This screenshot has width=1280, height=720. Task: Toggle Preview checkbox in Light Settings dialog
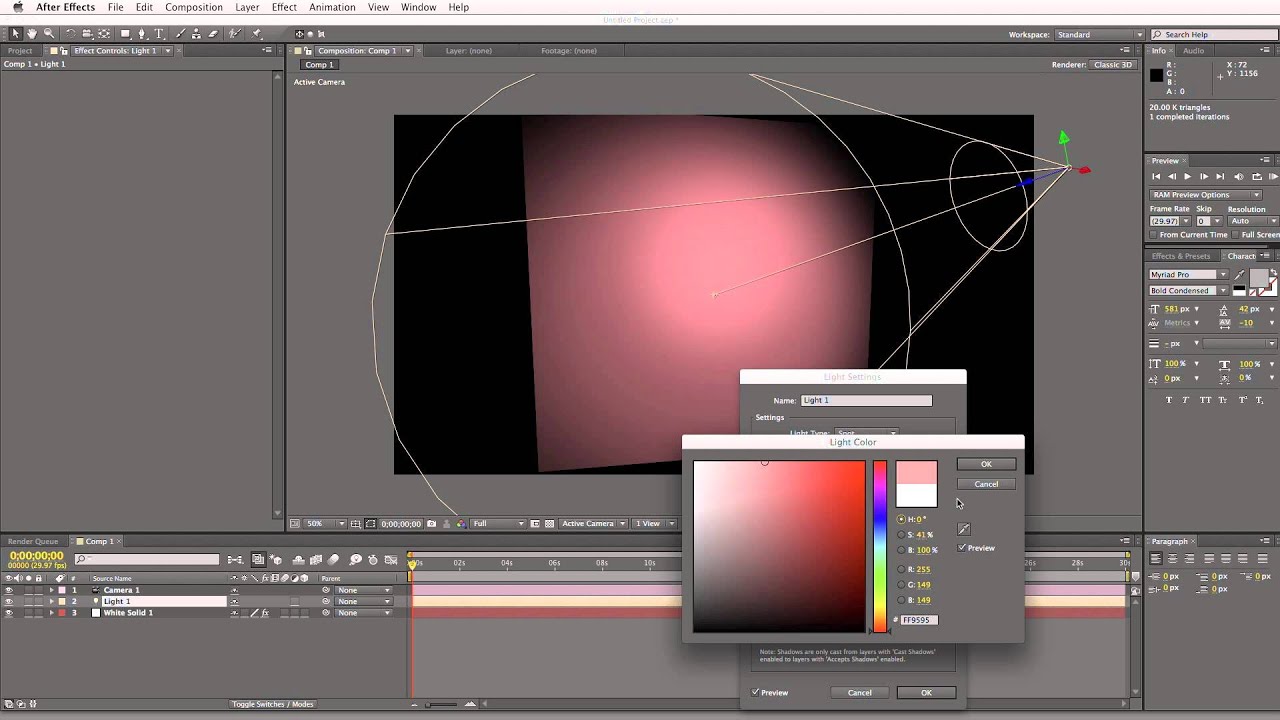(756, 692)
